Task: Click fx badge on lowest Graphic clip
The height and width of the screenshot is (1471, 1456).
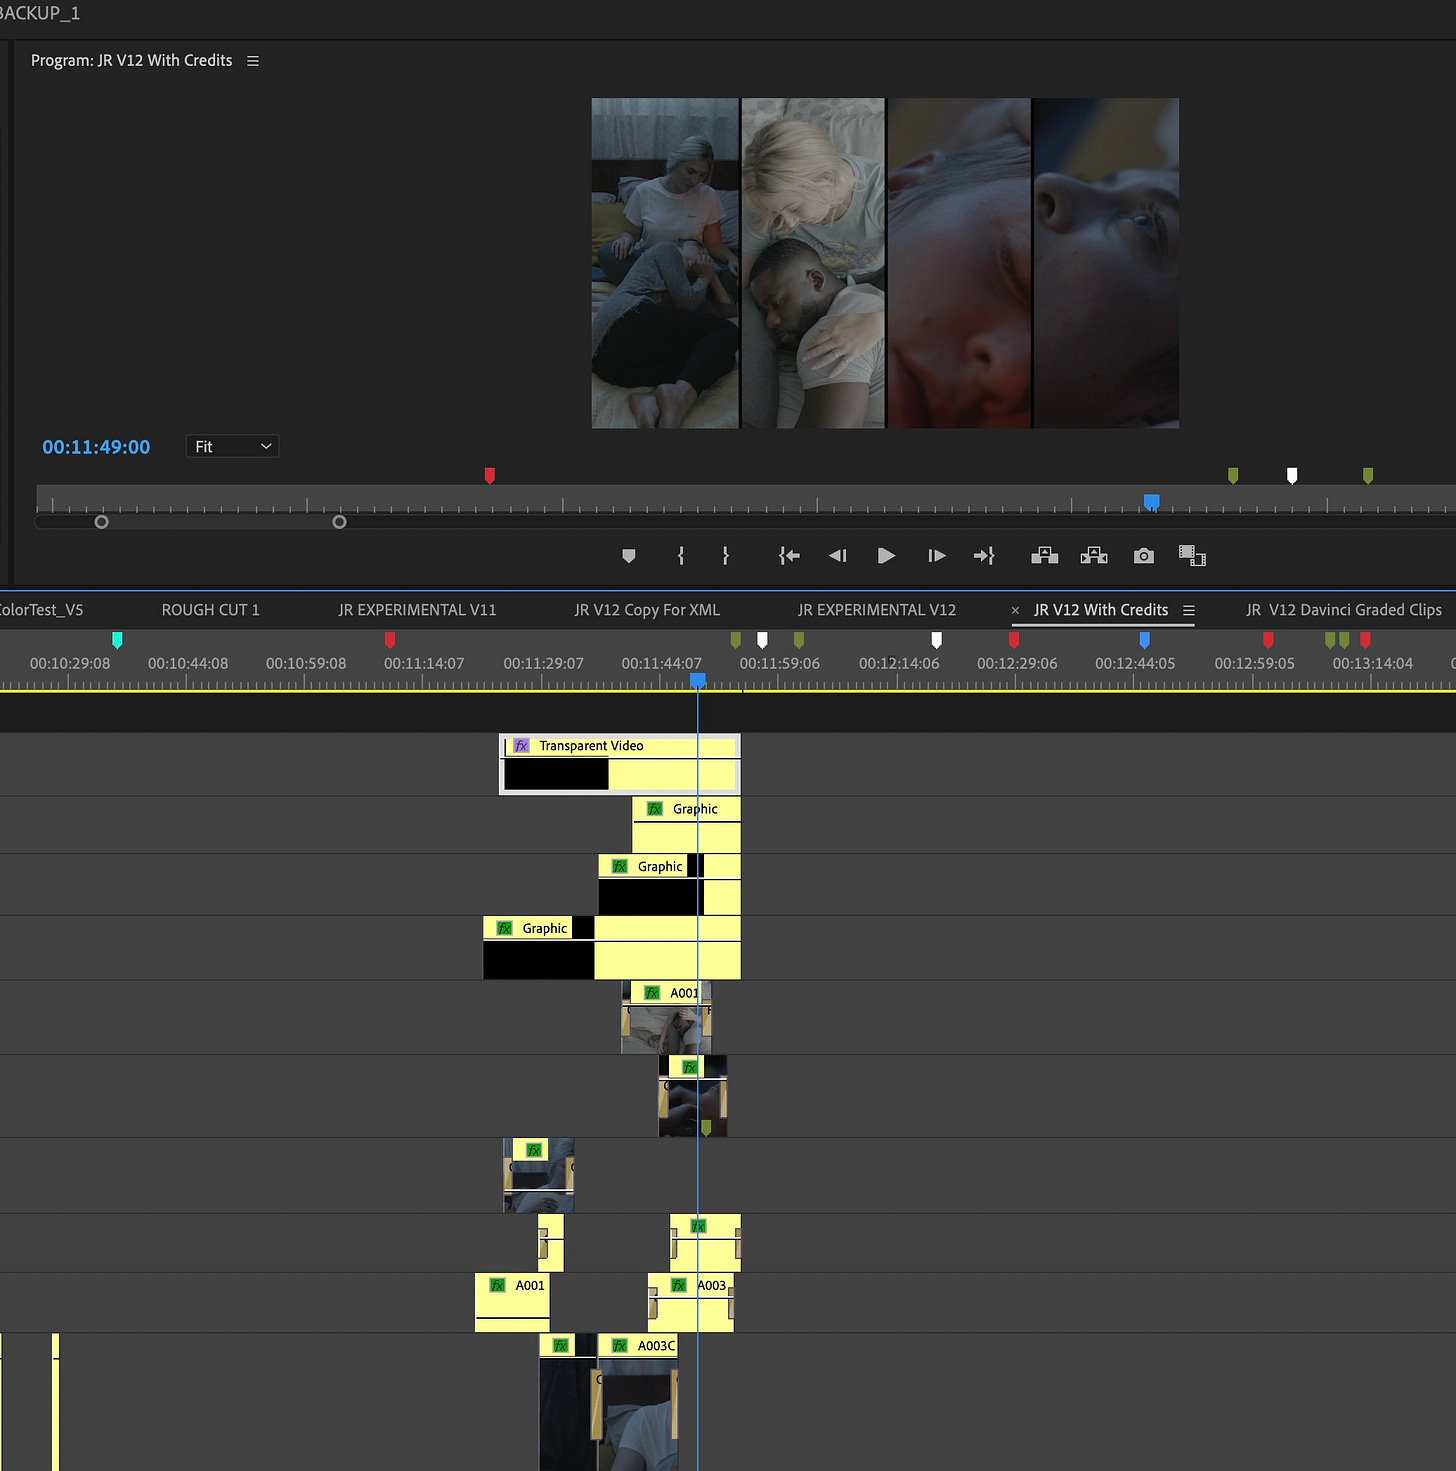Action: pos(504,929)
